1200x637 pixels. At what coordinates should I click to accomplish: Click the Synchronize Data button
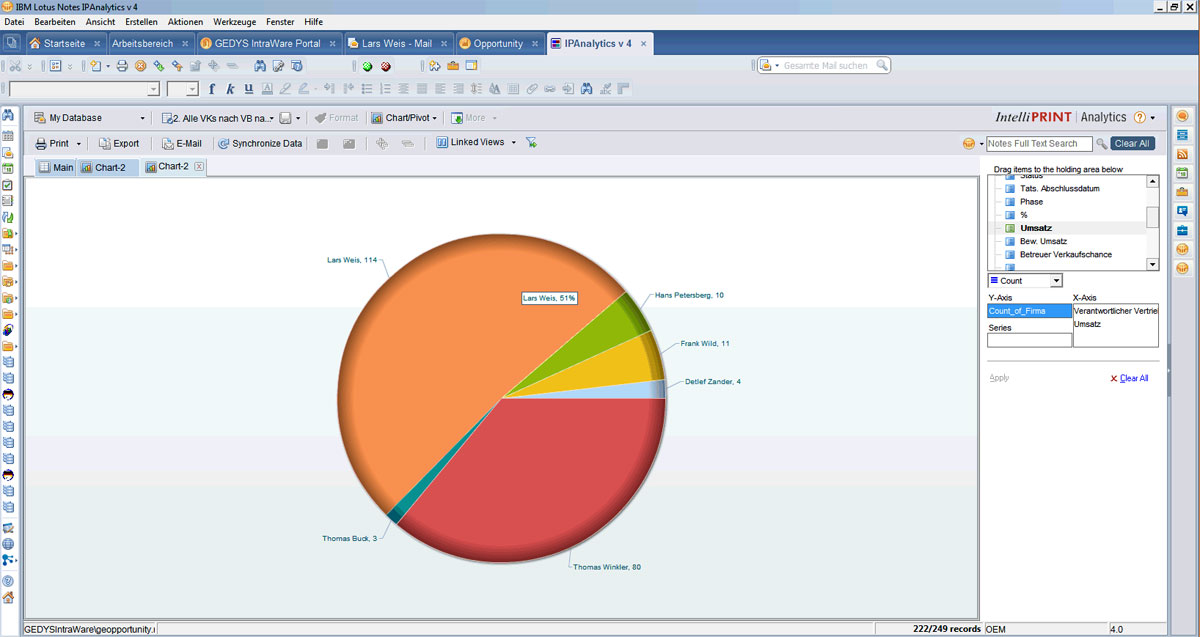(260, 143)
